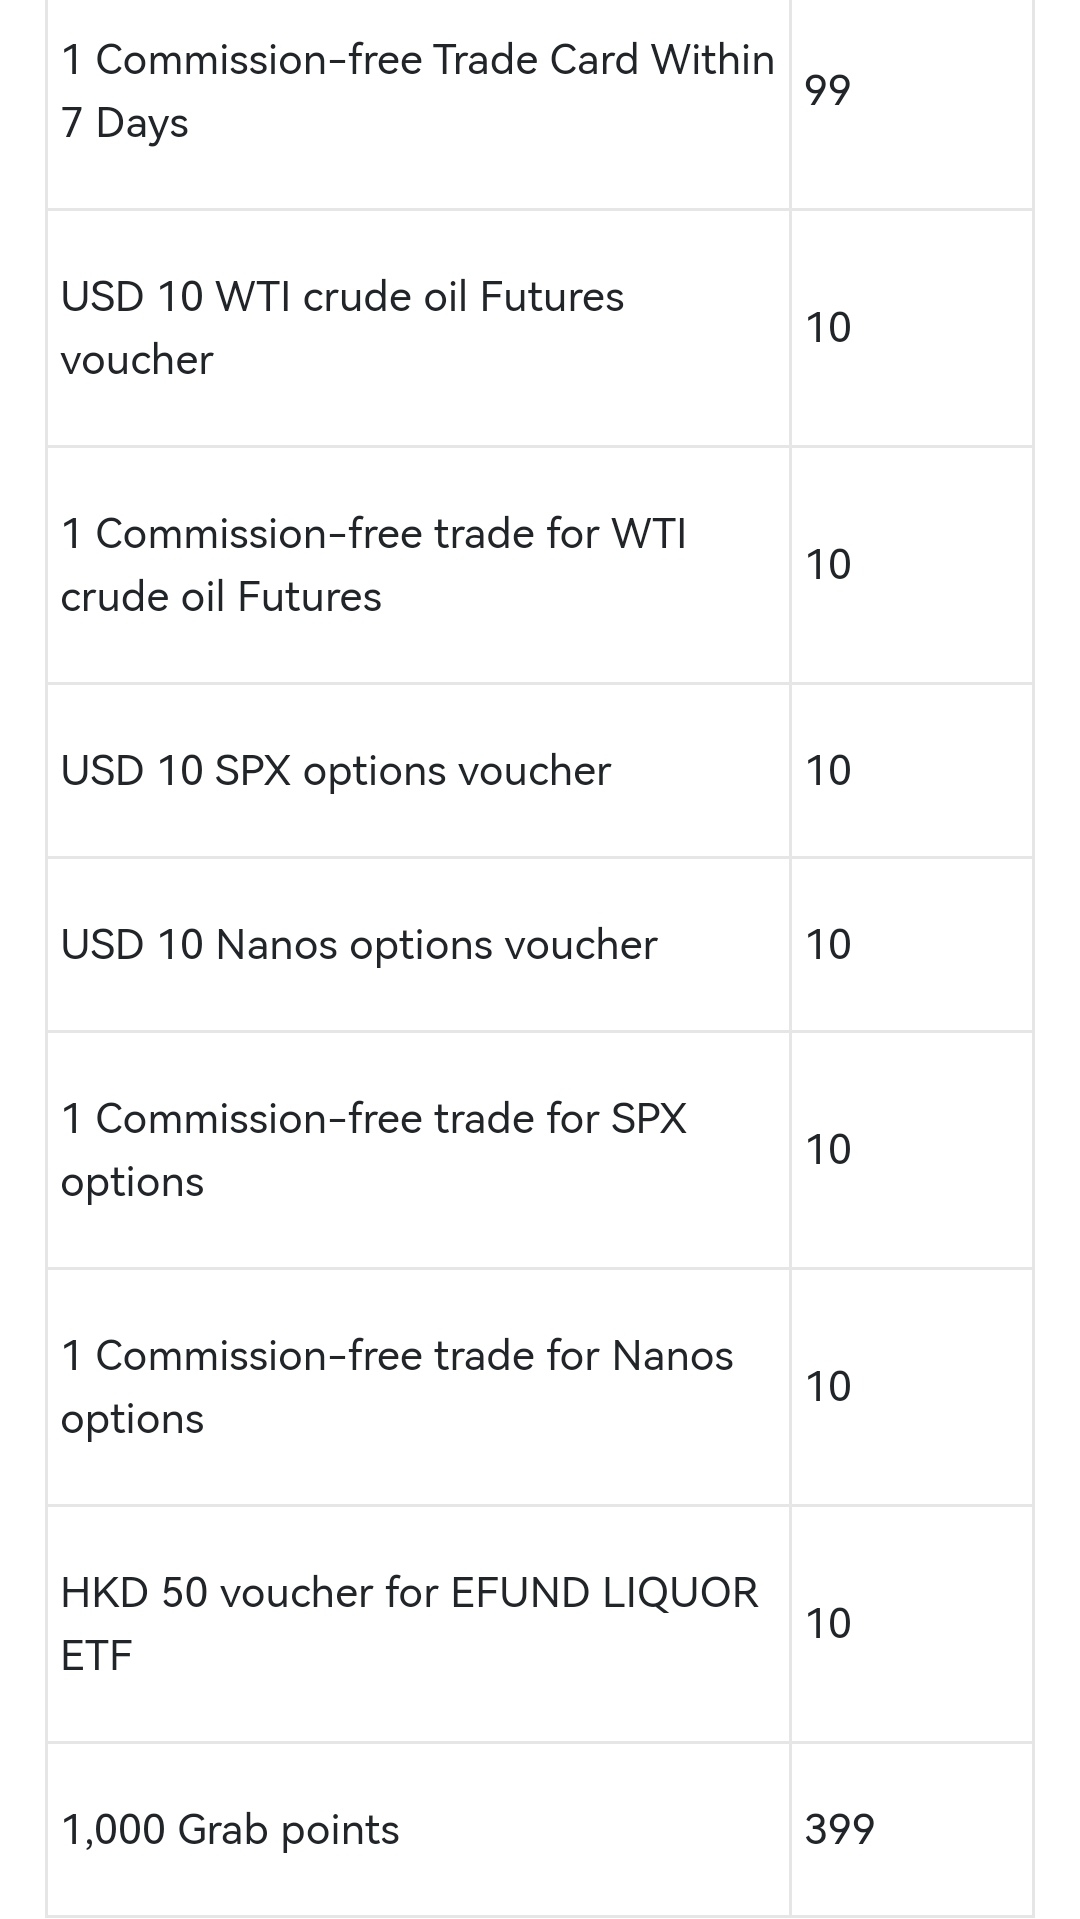Pick Commission-free trade for Nanos options
Screen dimensions: 1080x1919
[397, 1387]
